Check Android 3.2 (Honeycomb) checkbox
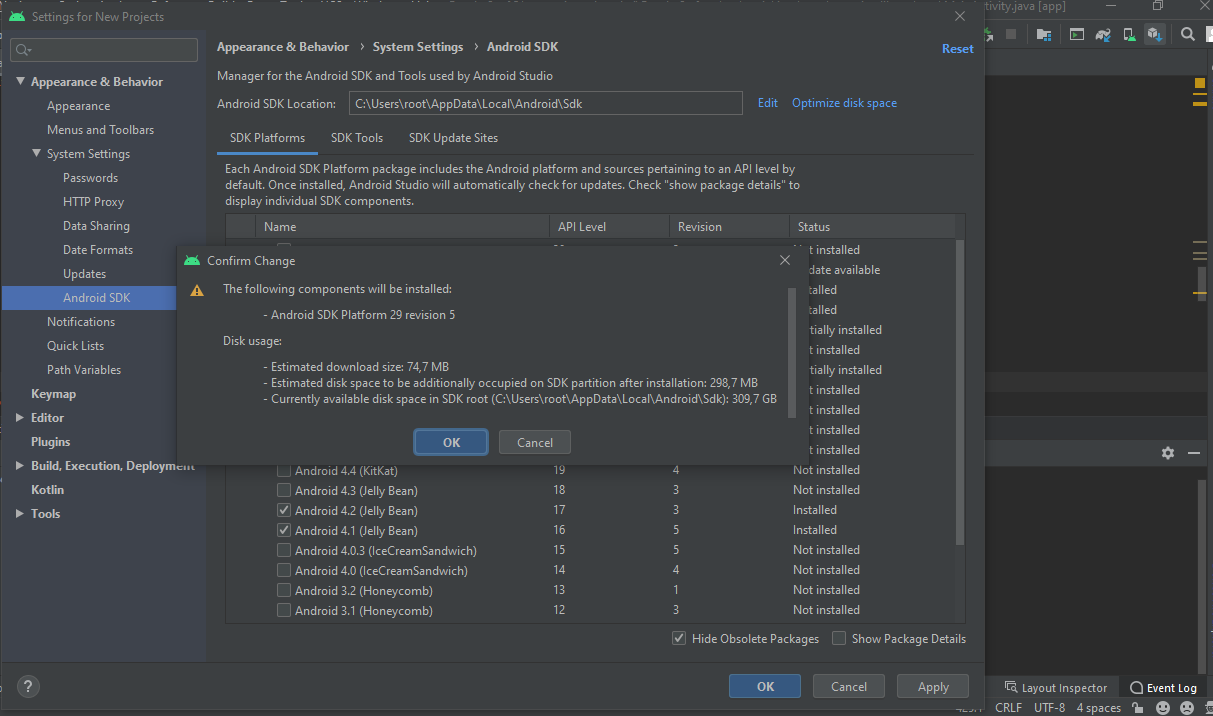The height and width of the screenshot is (716, 1213). pos(284,590)
